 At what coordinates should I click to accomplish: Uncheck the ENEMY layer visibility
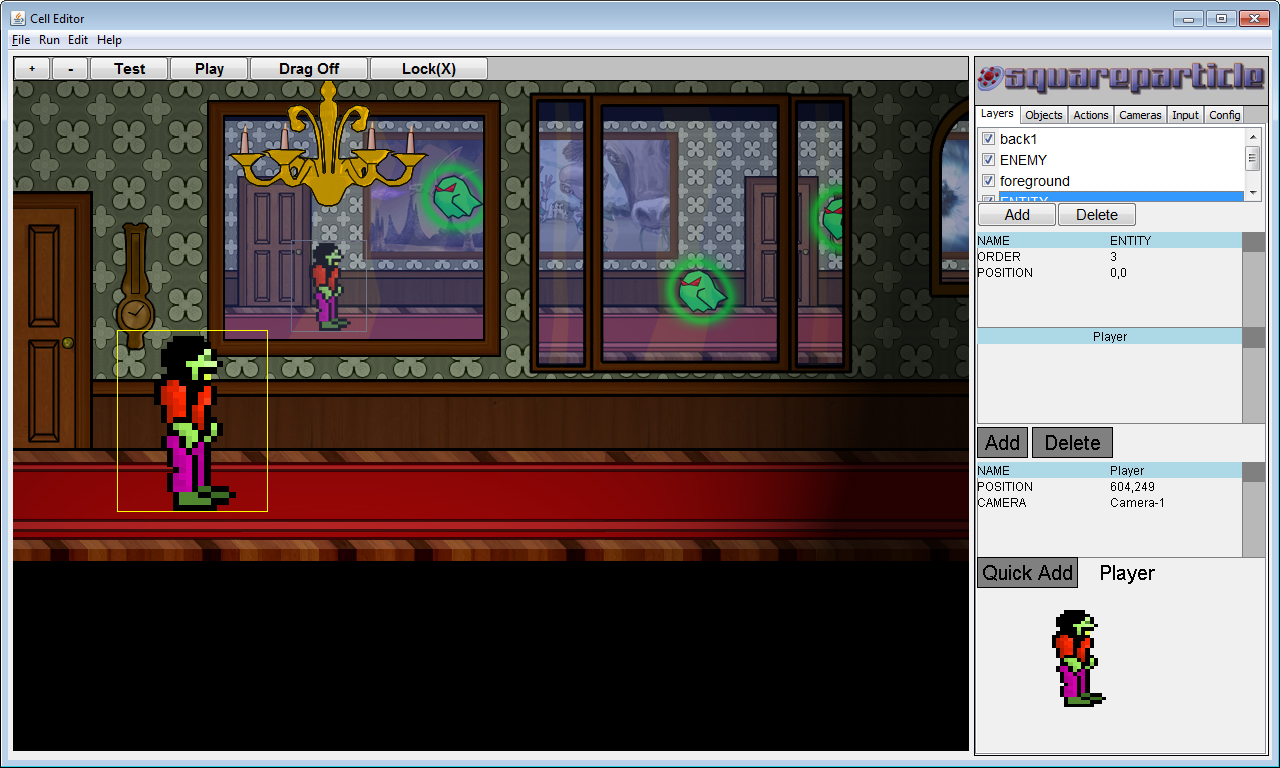pyautogui.click(x=988, y=160)
